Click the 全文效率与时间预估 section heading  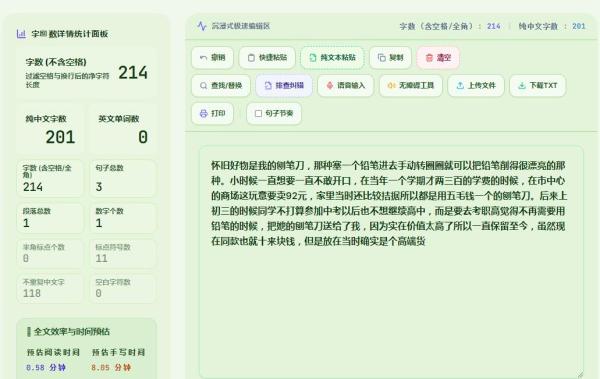coord(72,332)
